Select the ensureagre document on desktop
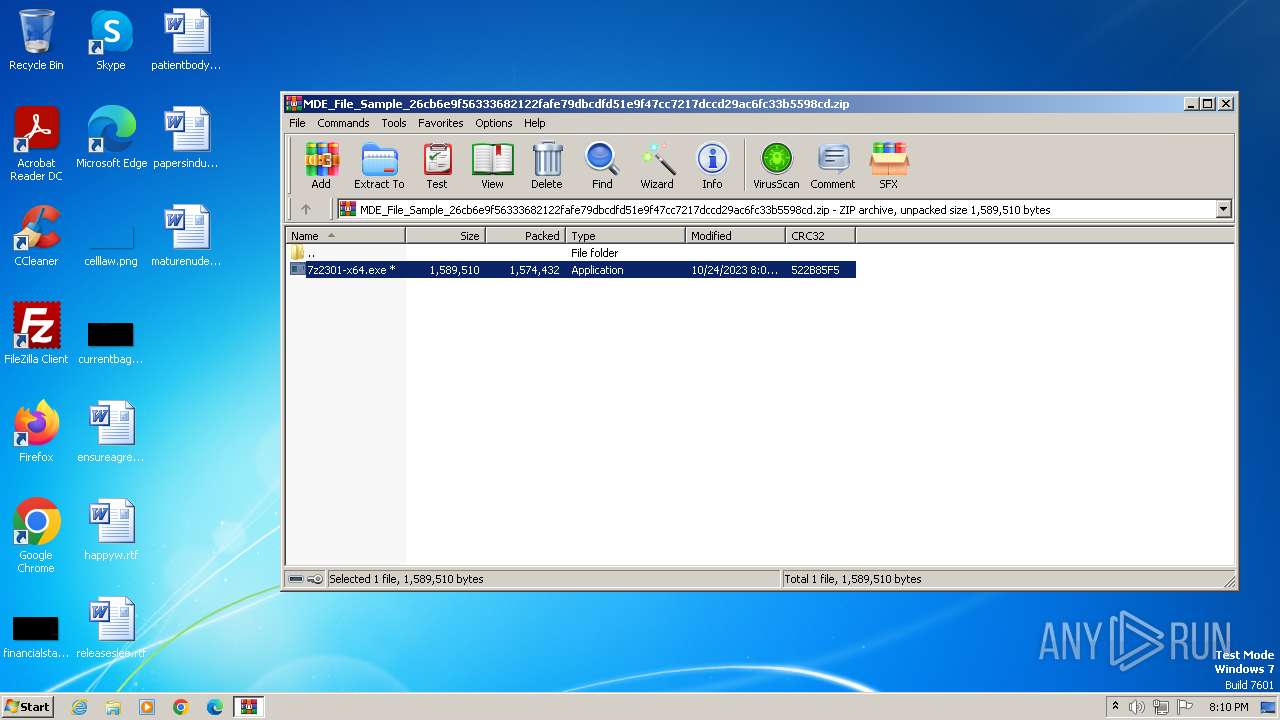1280x720 pixels. coord(111,432)
